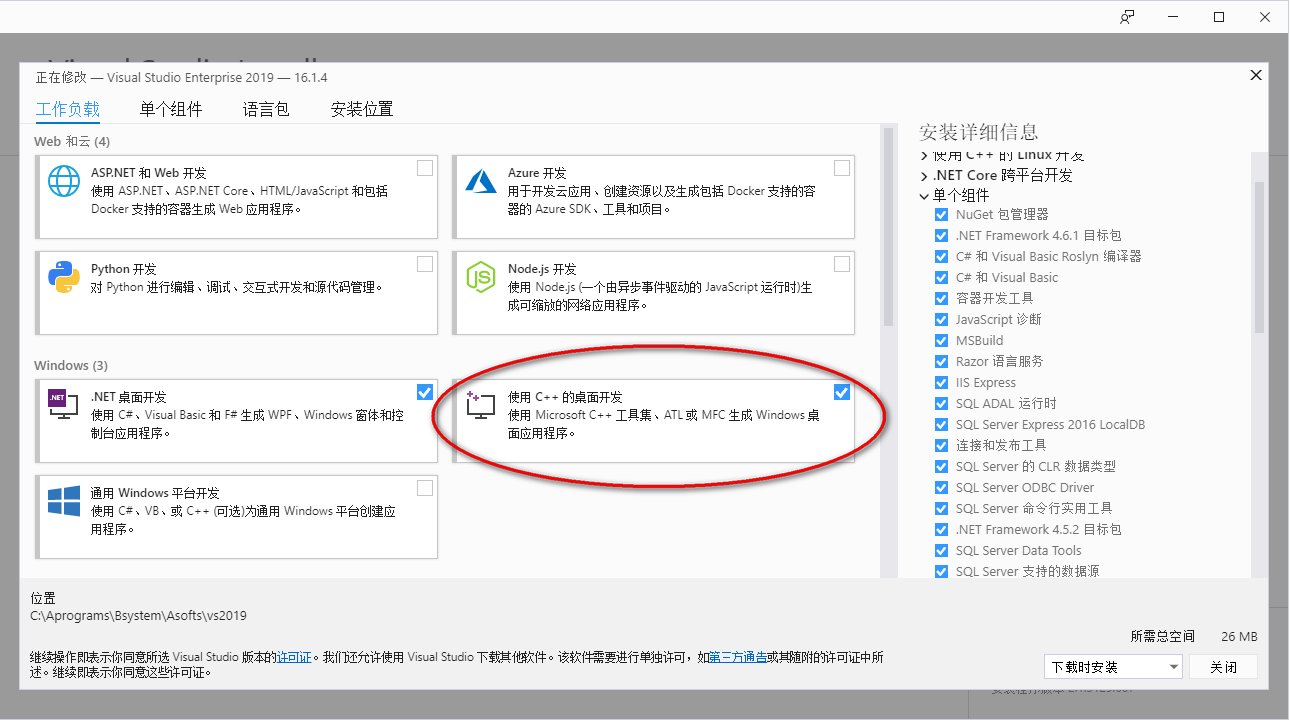Open the 下载时安装 dropdown
Screen dimensions: 1290x720
tap(1113, 666)
